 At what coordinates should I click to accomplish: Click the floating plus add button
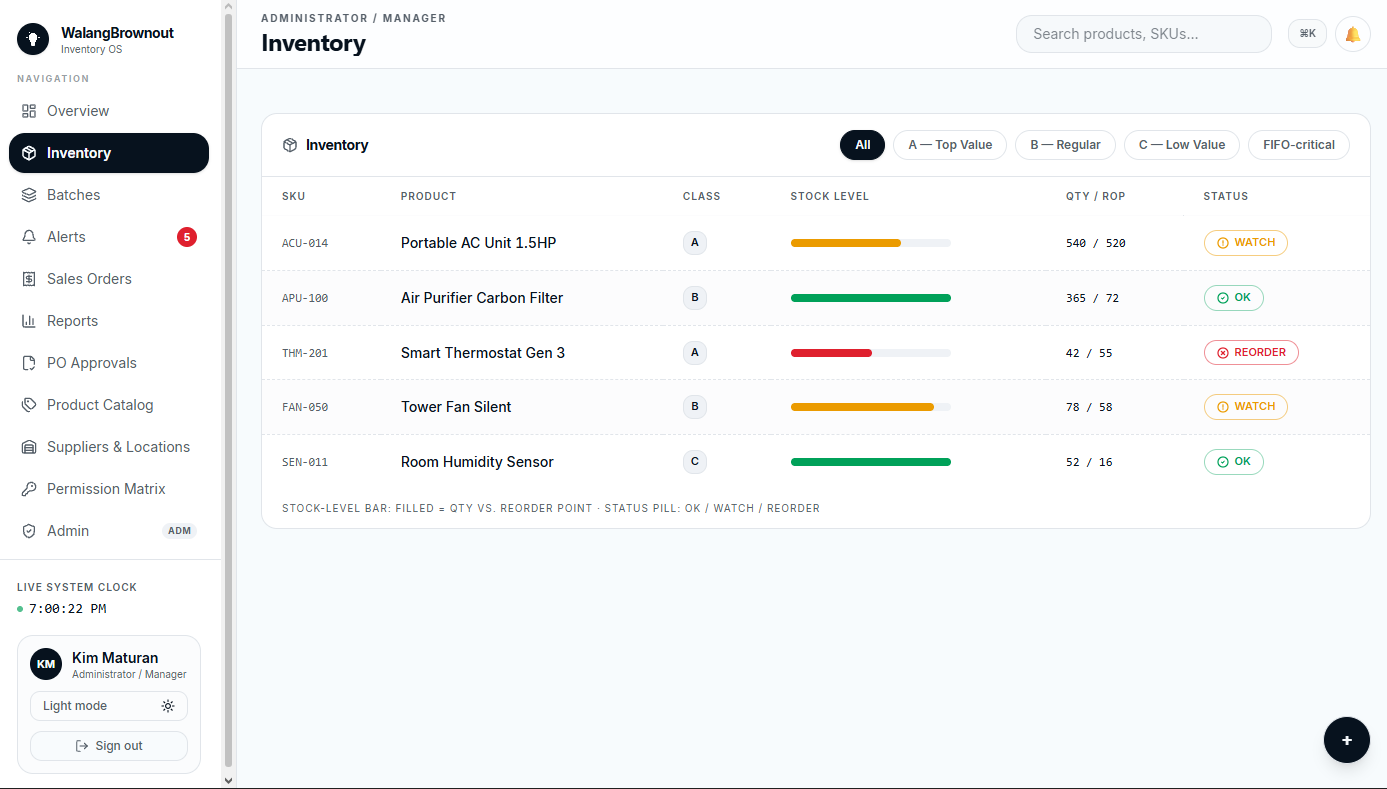[x=1347, y=740]
